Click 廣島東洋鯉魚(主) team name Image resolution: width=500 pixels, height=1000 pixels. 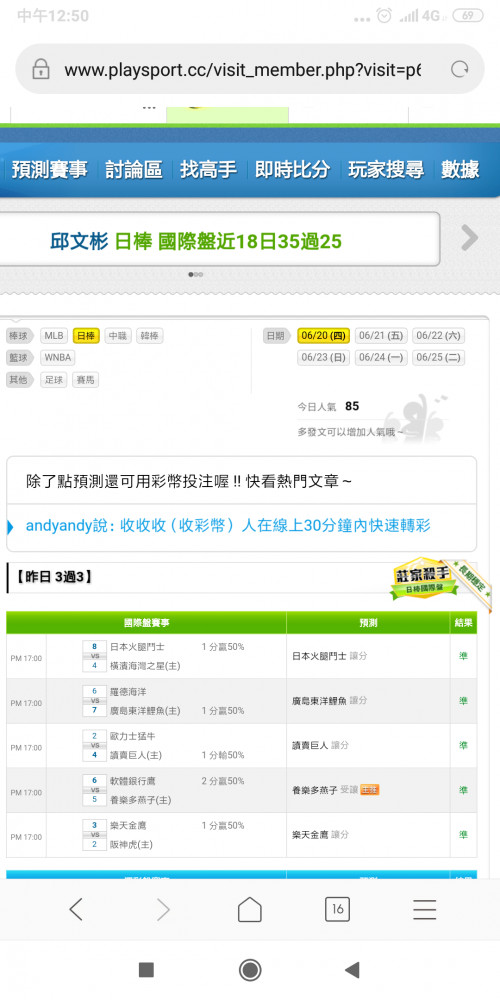point(145,710)
